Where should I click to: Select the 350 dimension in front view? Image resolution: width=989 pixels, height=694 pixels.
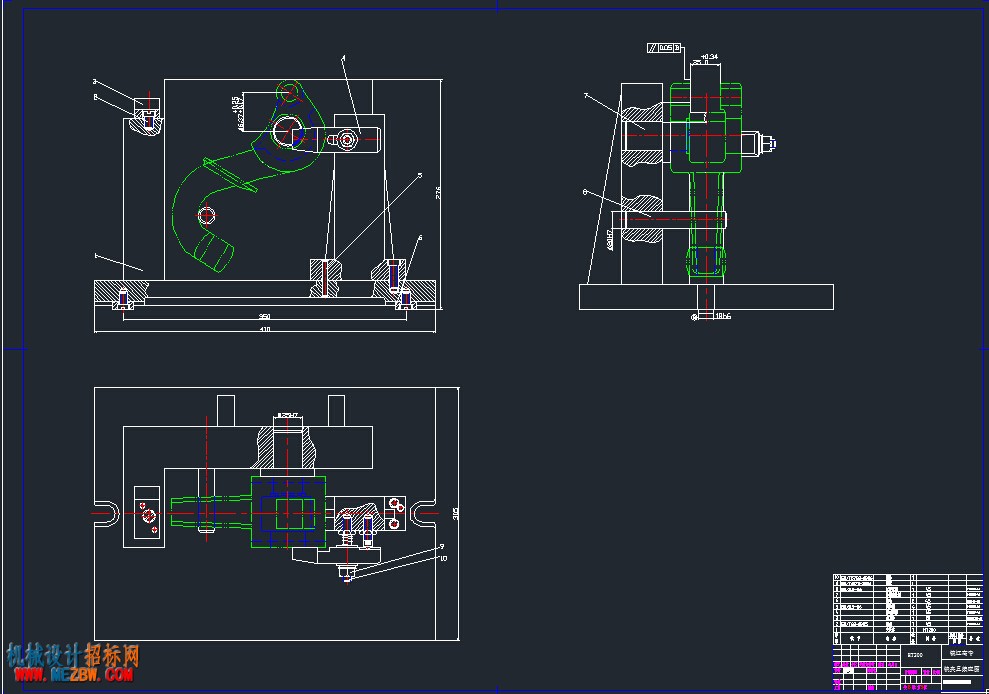(265, 317)
